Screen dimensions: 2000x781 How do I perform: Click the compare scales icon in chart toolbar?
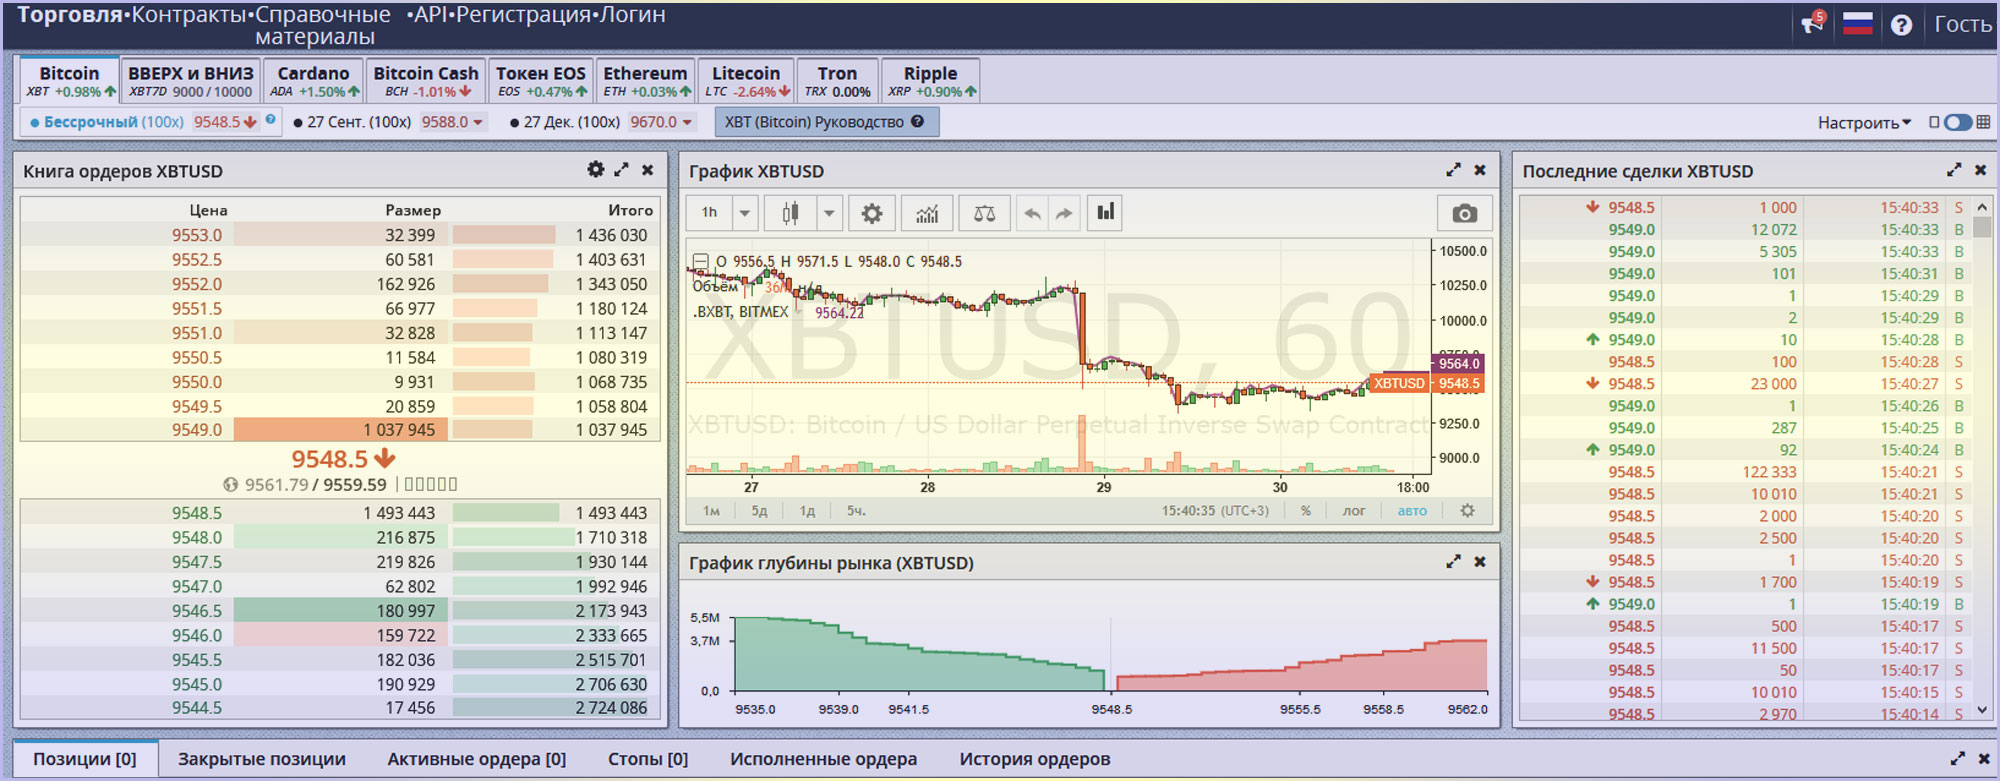984,213
